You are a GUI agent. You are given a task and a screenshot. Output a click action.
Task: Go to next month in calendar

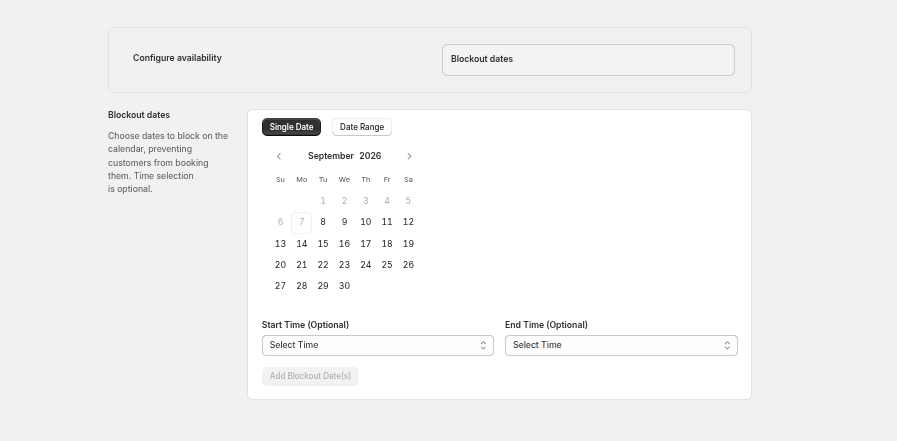coord(409,156)
